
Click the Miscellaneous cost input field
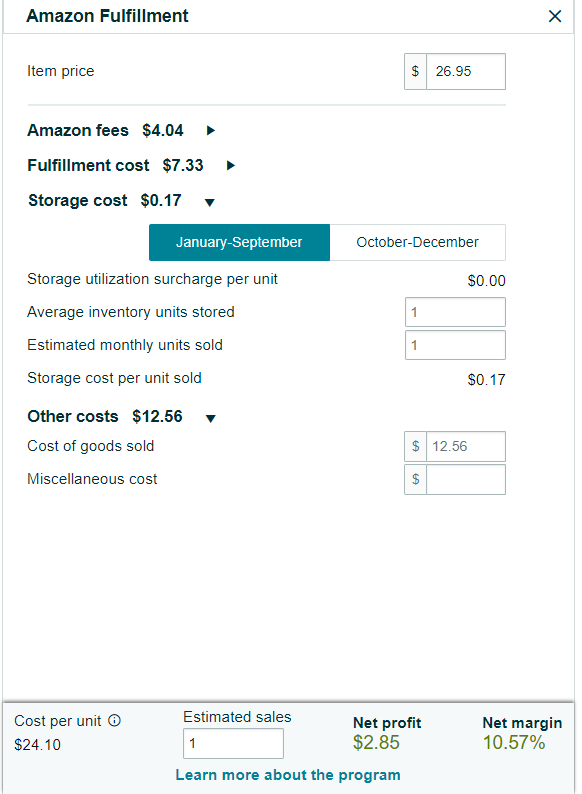pos(465,480)
